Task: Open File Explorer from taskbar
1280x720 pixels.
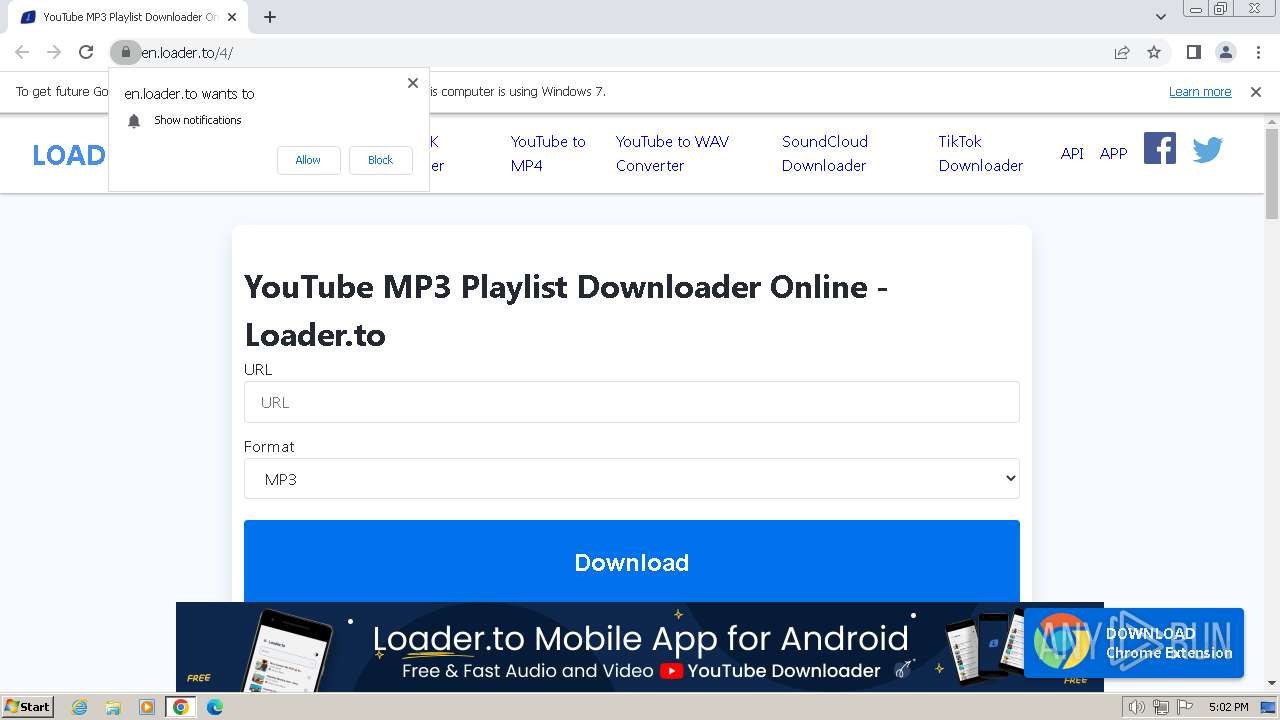Action: (113, 707)
